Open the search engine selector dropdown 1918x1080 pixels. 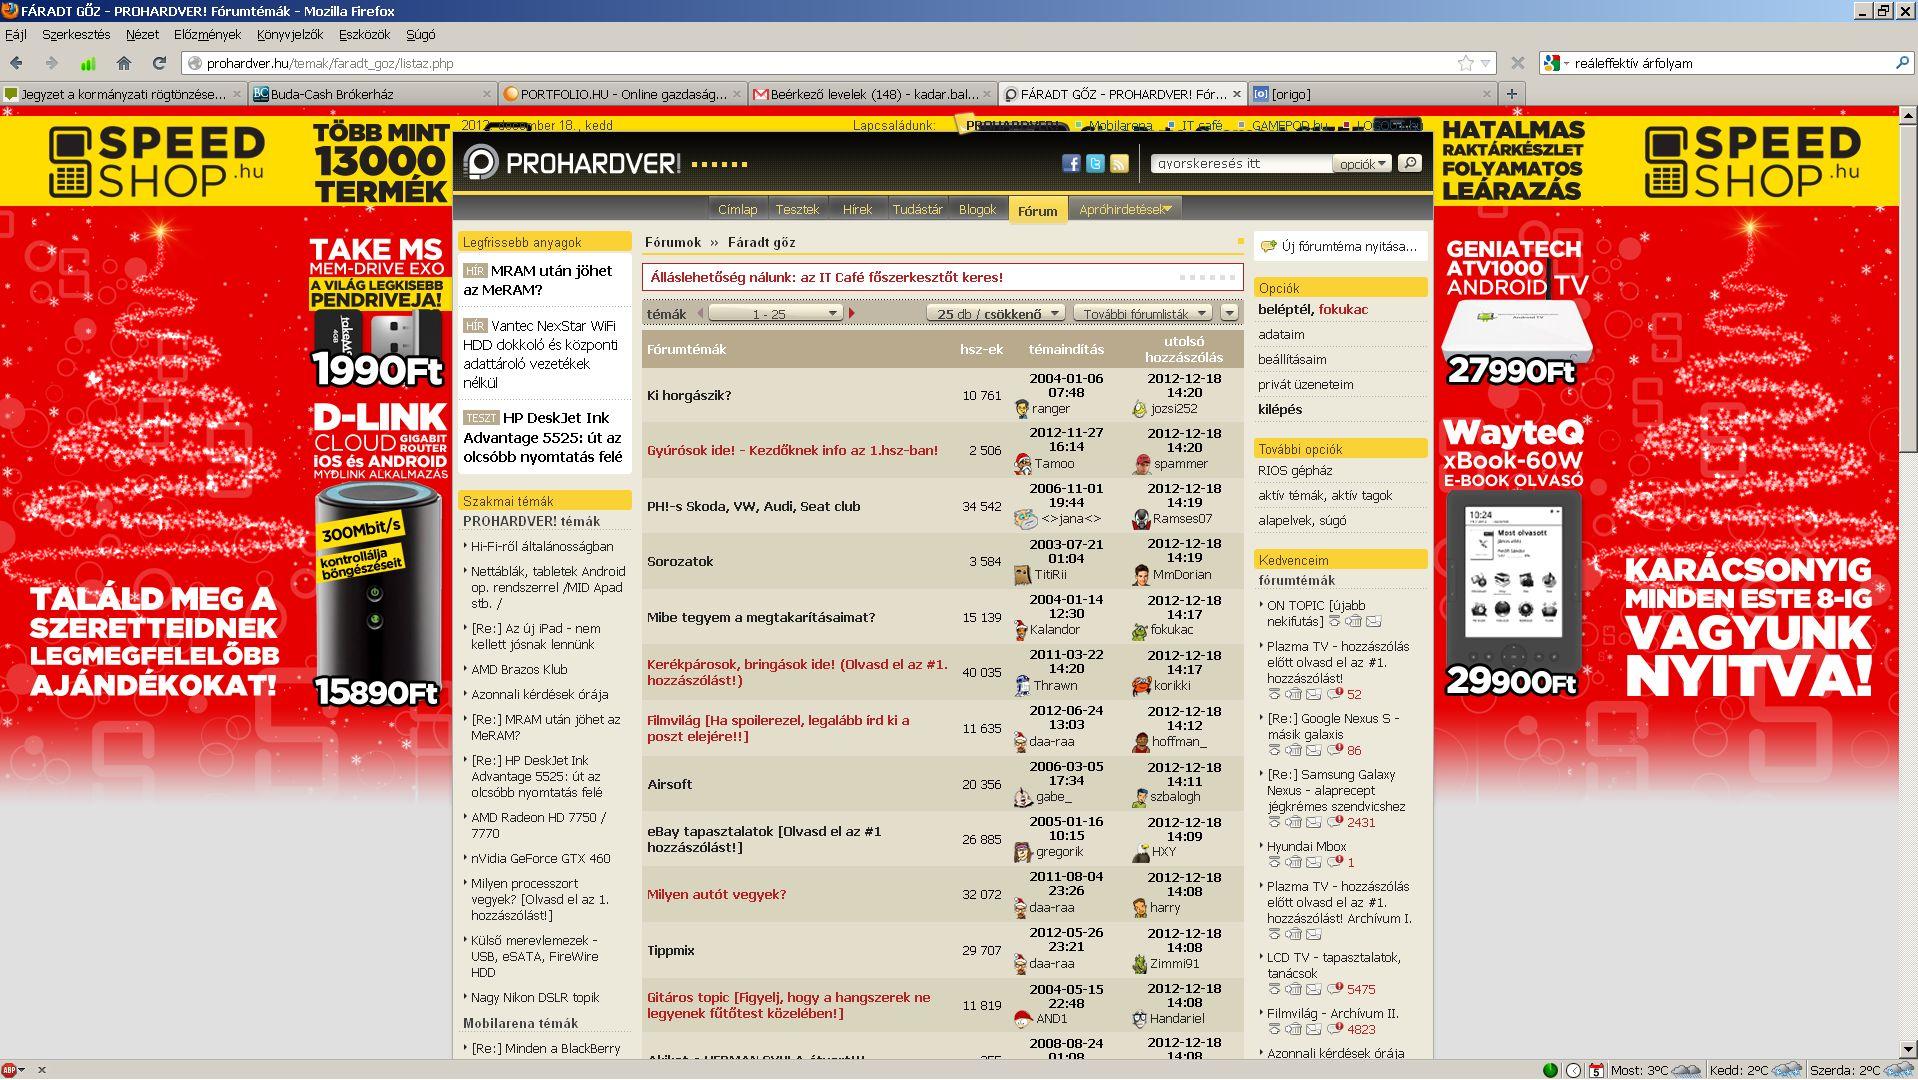pos(1556,63)
